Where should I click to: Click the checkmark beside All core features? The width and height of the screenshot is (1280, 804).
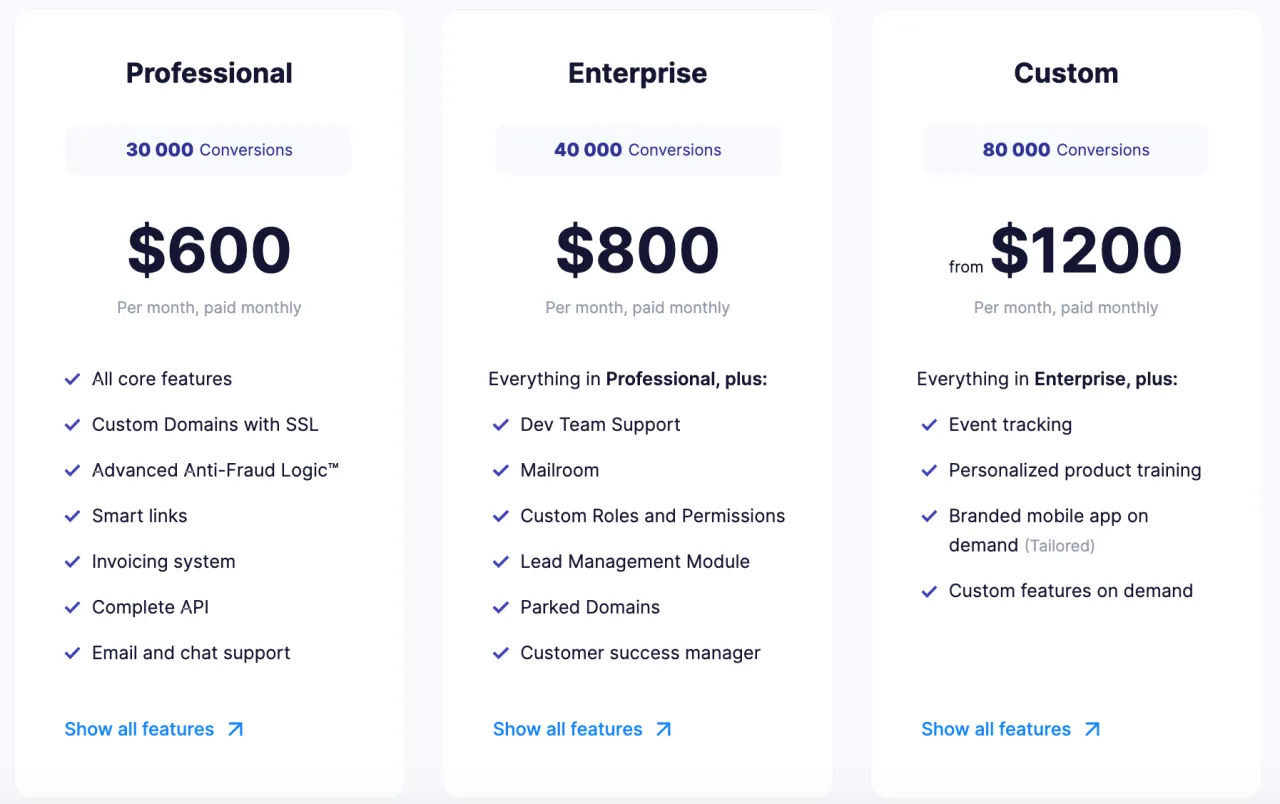(x=72, y=379)
